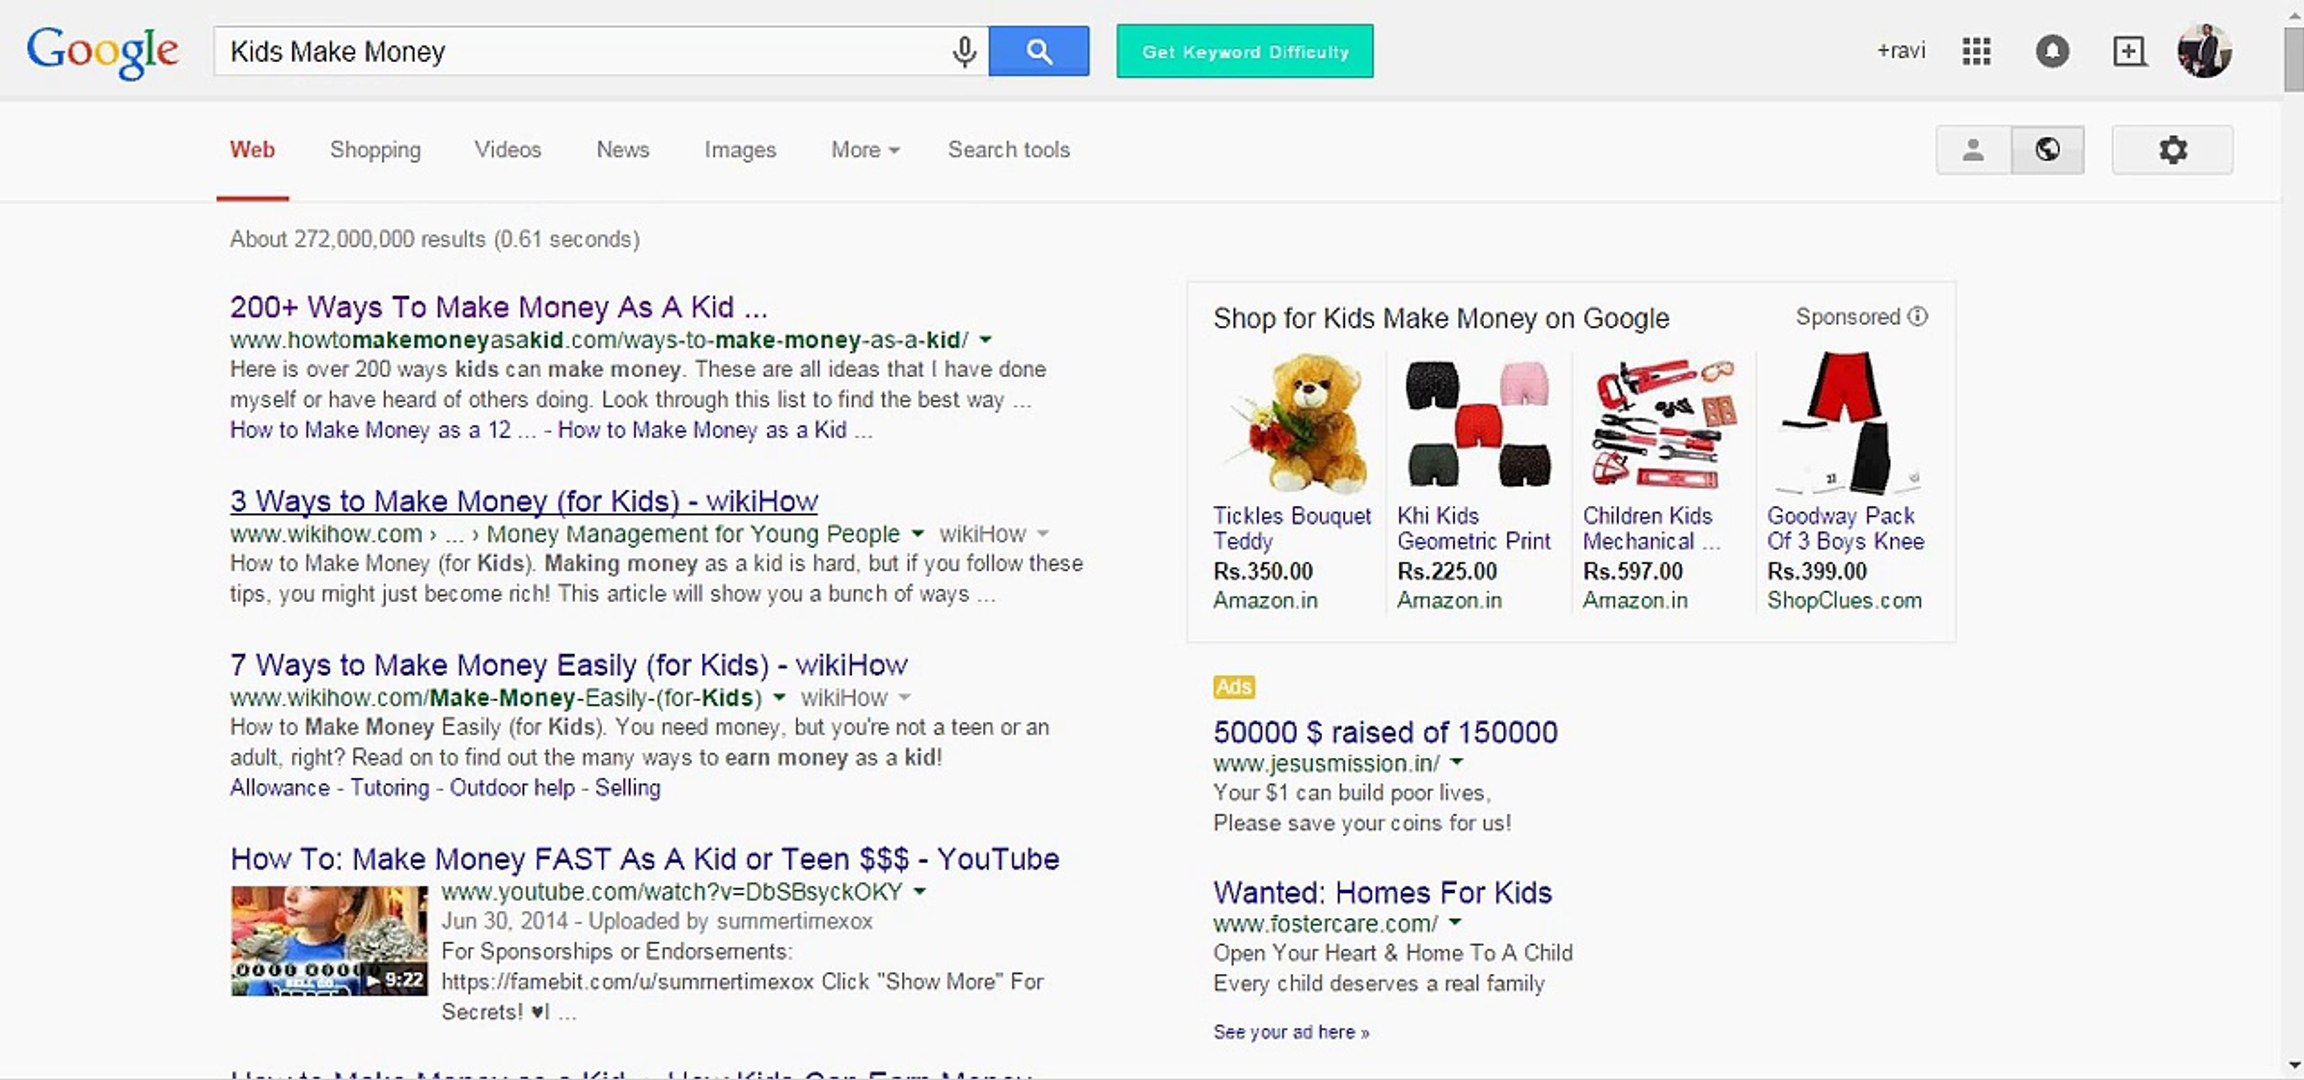2304x1080 pixels.
Task: Expand arrow beside youtube.com watch URL
Action: (920, 891)
